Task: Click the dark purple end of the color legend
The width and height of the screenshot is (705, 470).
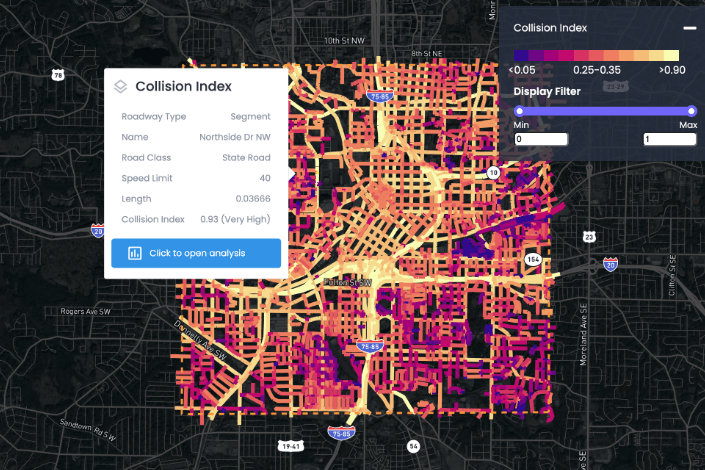Action: click(517, 56)
